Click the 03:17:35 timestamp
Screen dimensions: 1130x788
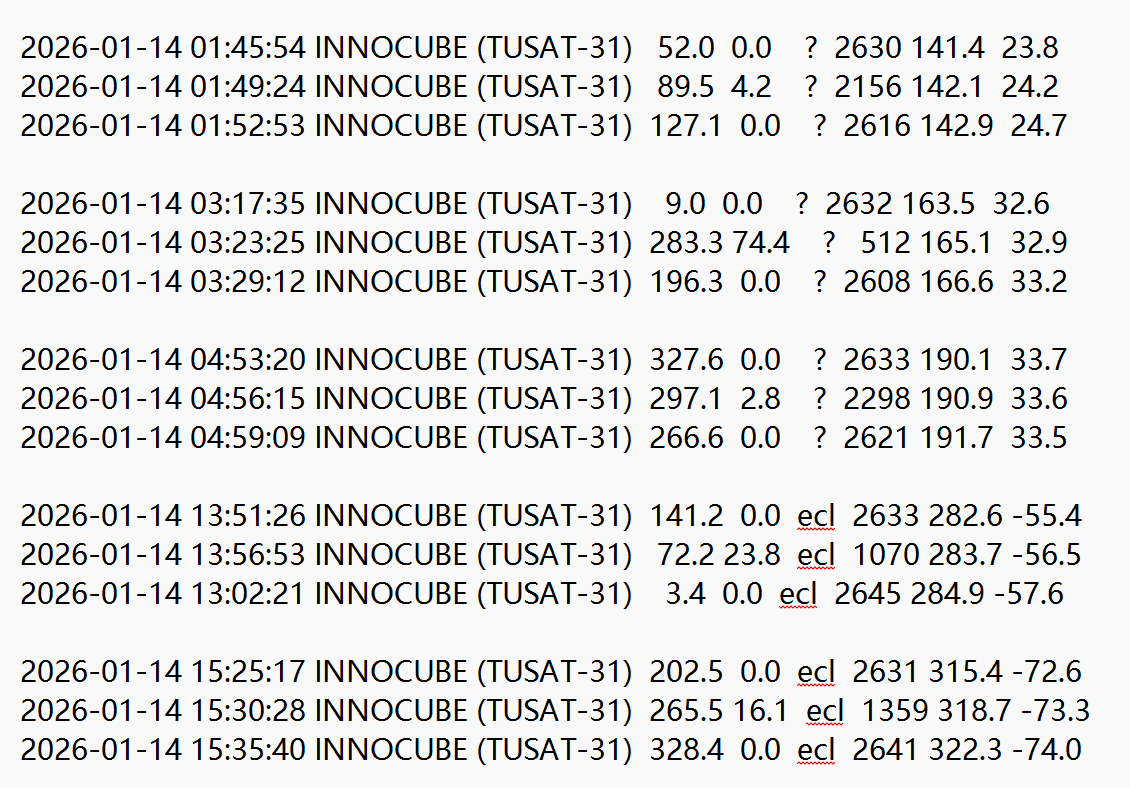point(248,204)
